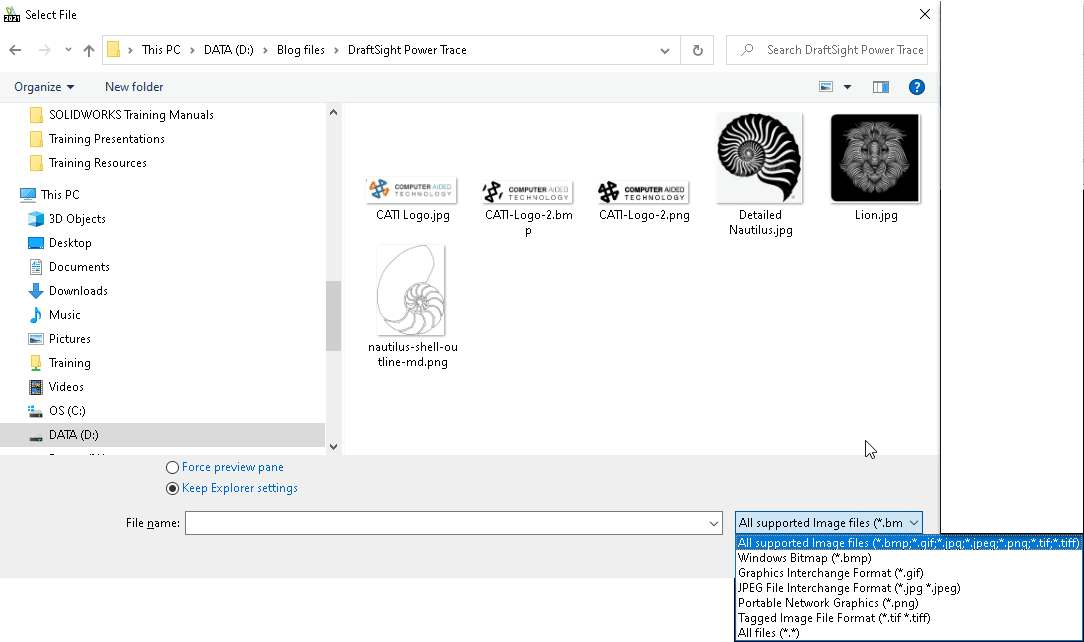Select Keep Explorer settings radio button
The image size is (1084, 642).
tap(173, 488)
